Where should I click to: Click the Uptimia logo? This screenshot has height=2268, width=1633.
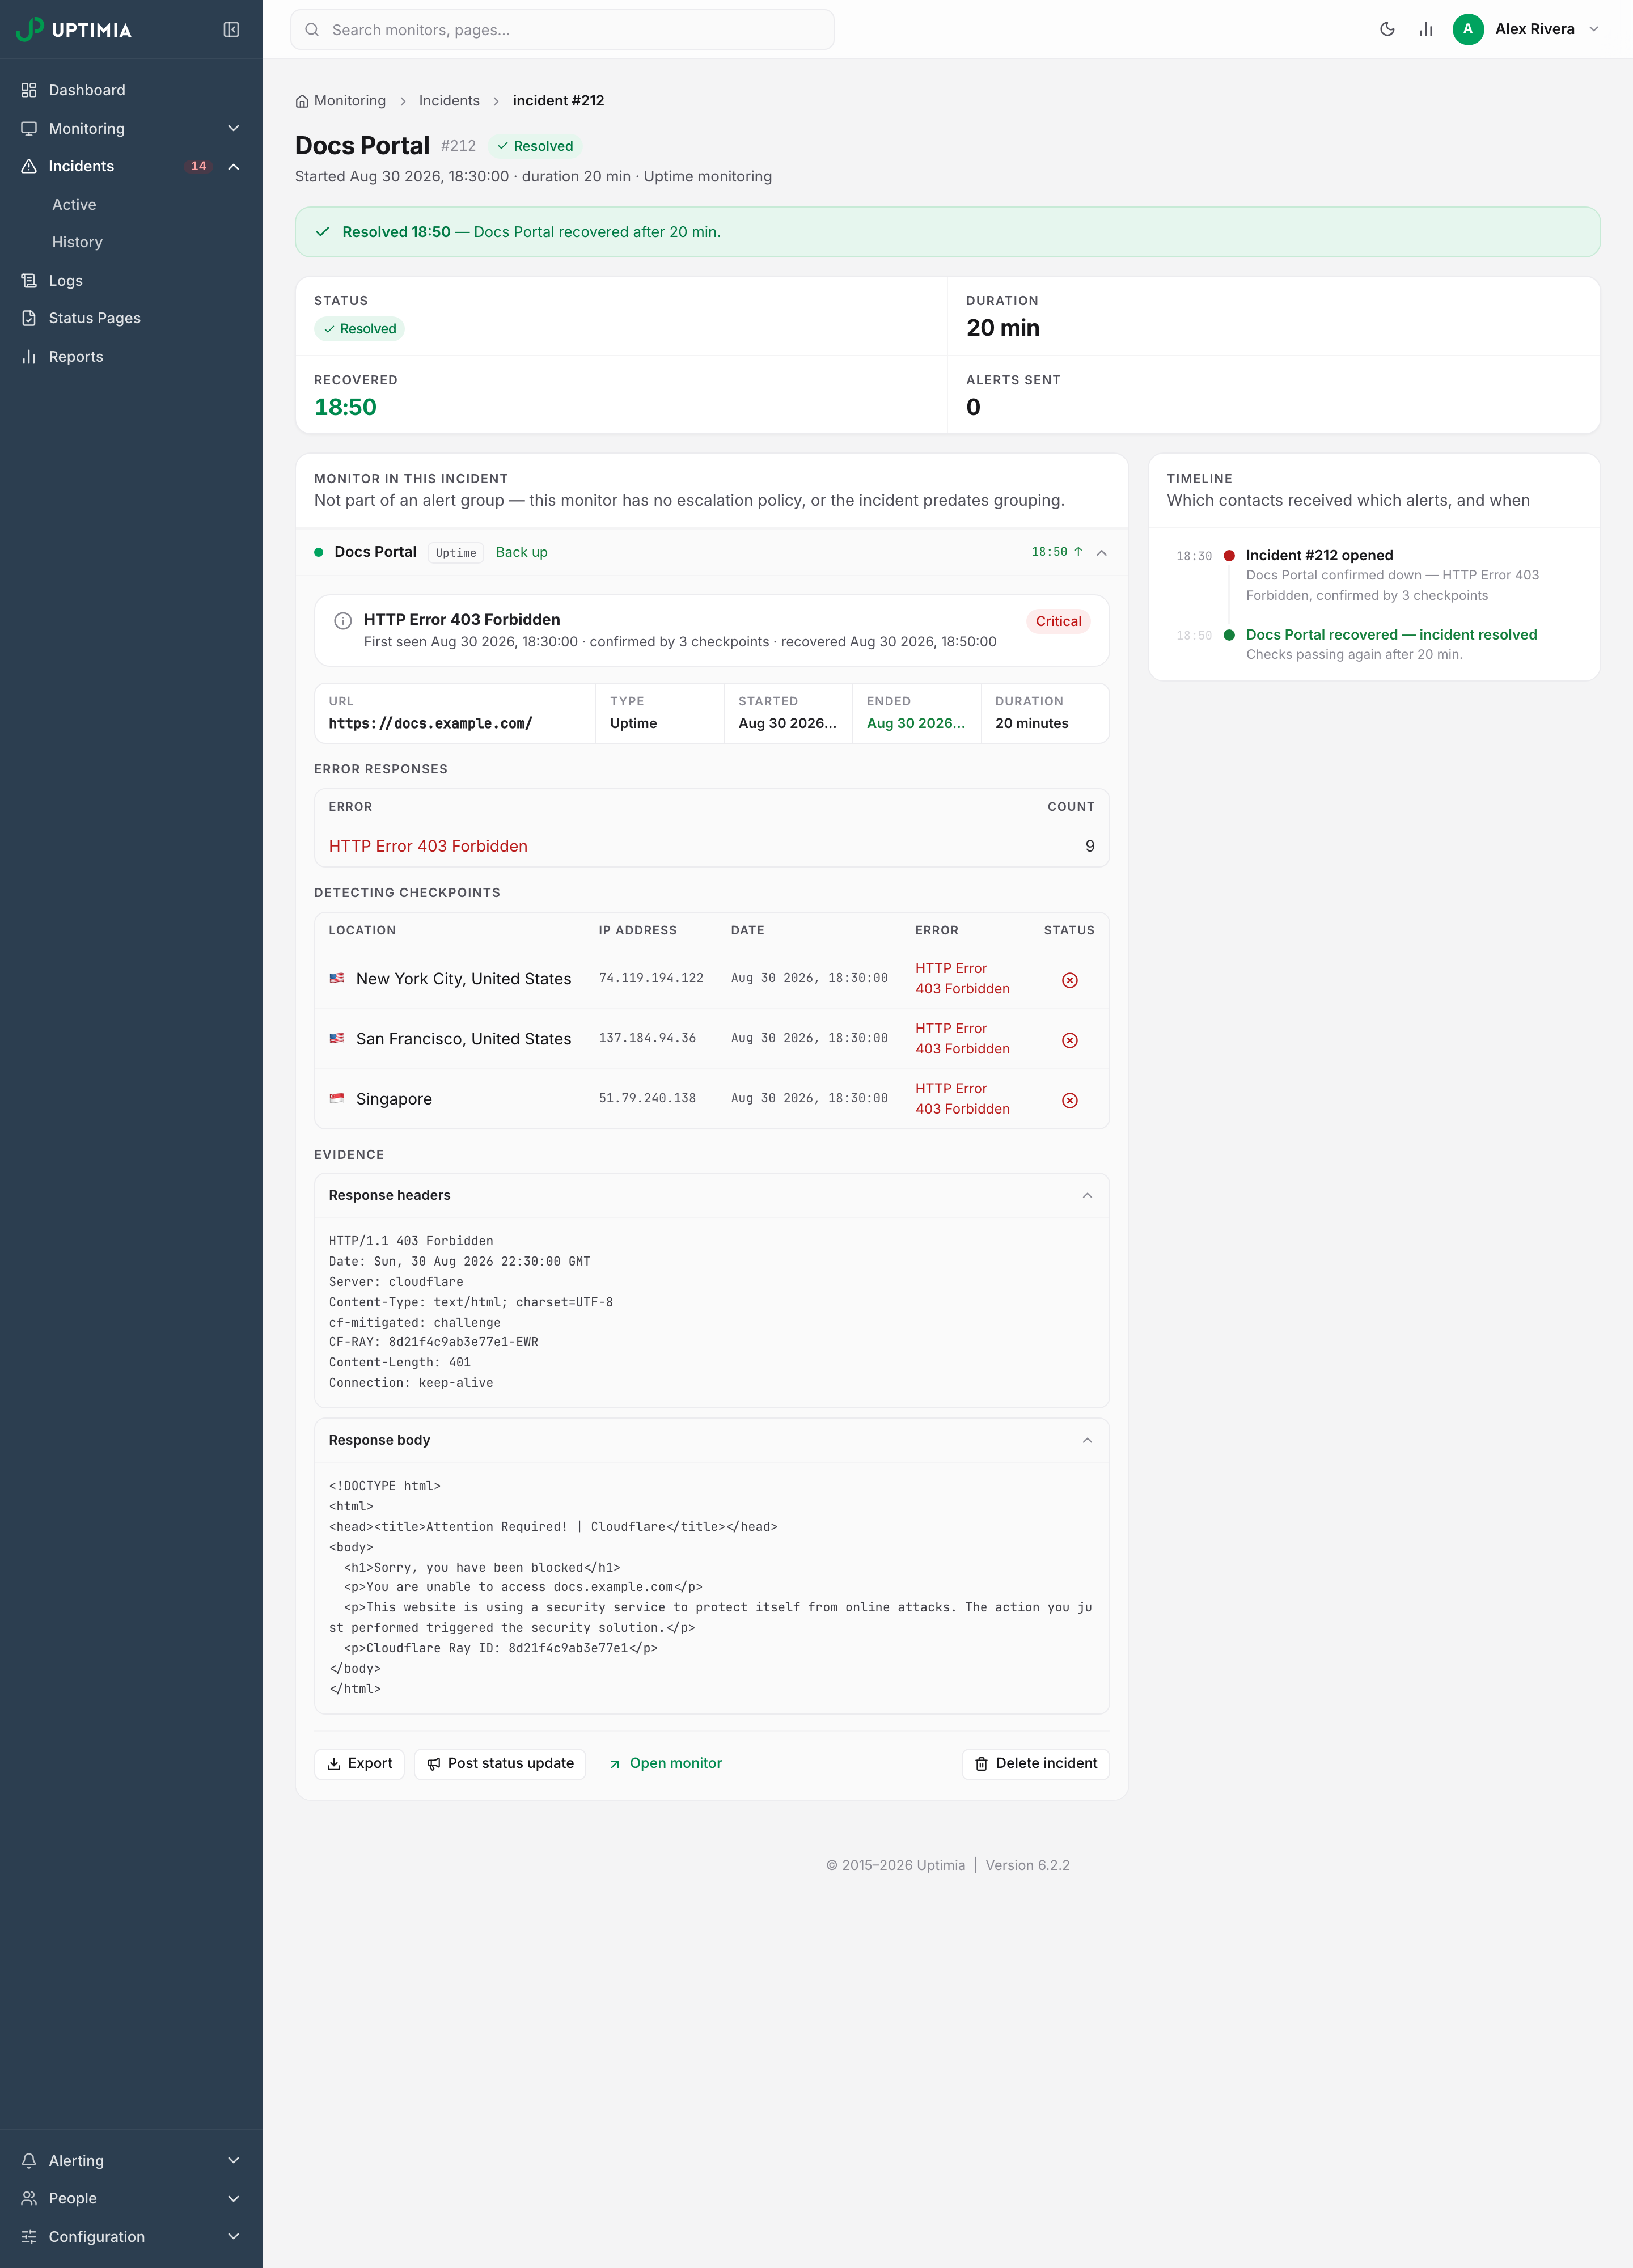74,30
